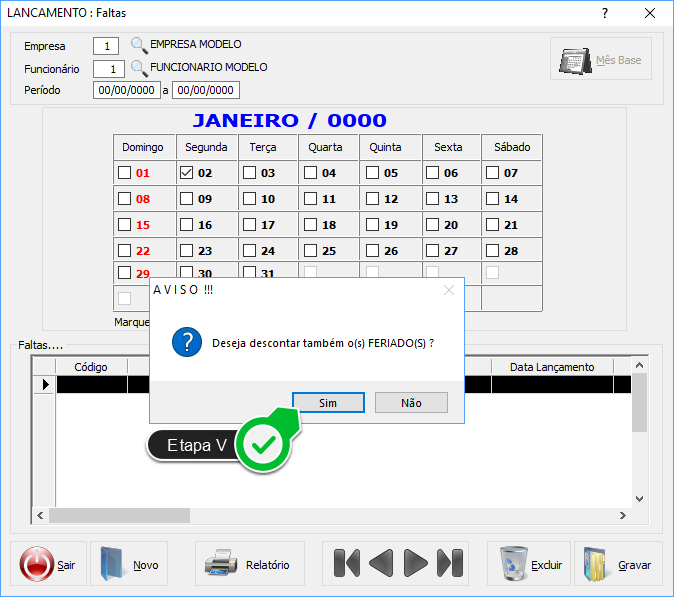The height and width of the screenshot is (597, 674).
Task: Click the Empresa search magnifier icon
Action: (x=139, y=45)
